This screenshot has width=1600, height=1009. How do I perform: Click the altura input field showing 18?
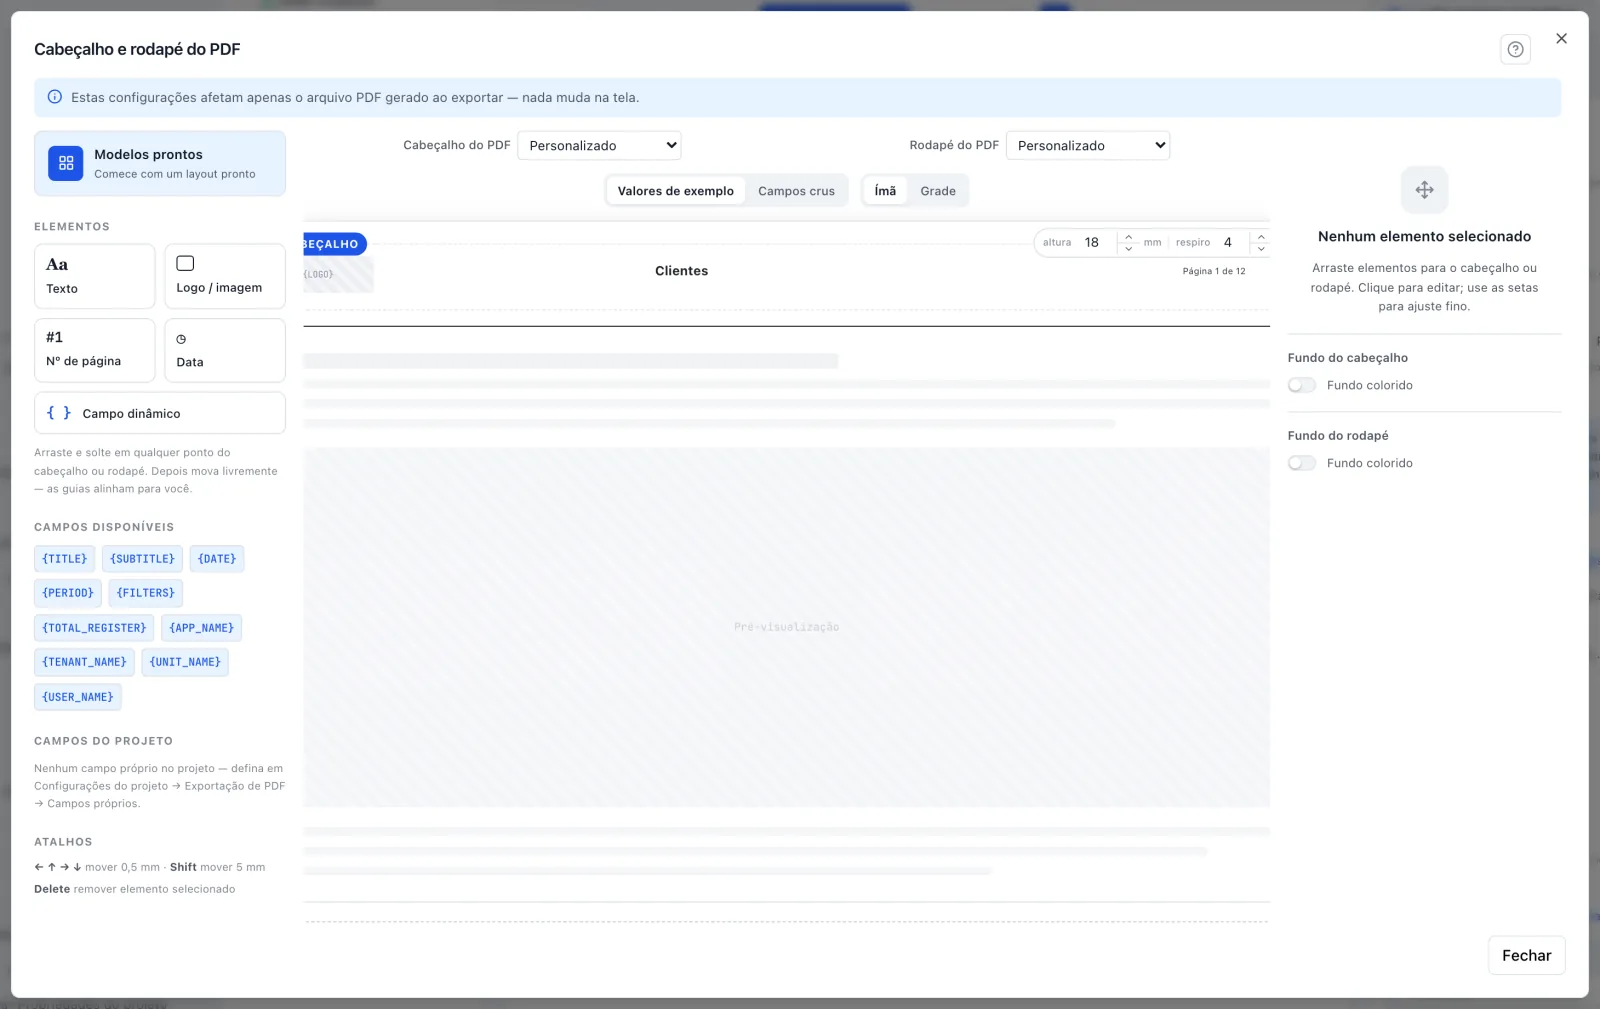click(1097, 242)
